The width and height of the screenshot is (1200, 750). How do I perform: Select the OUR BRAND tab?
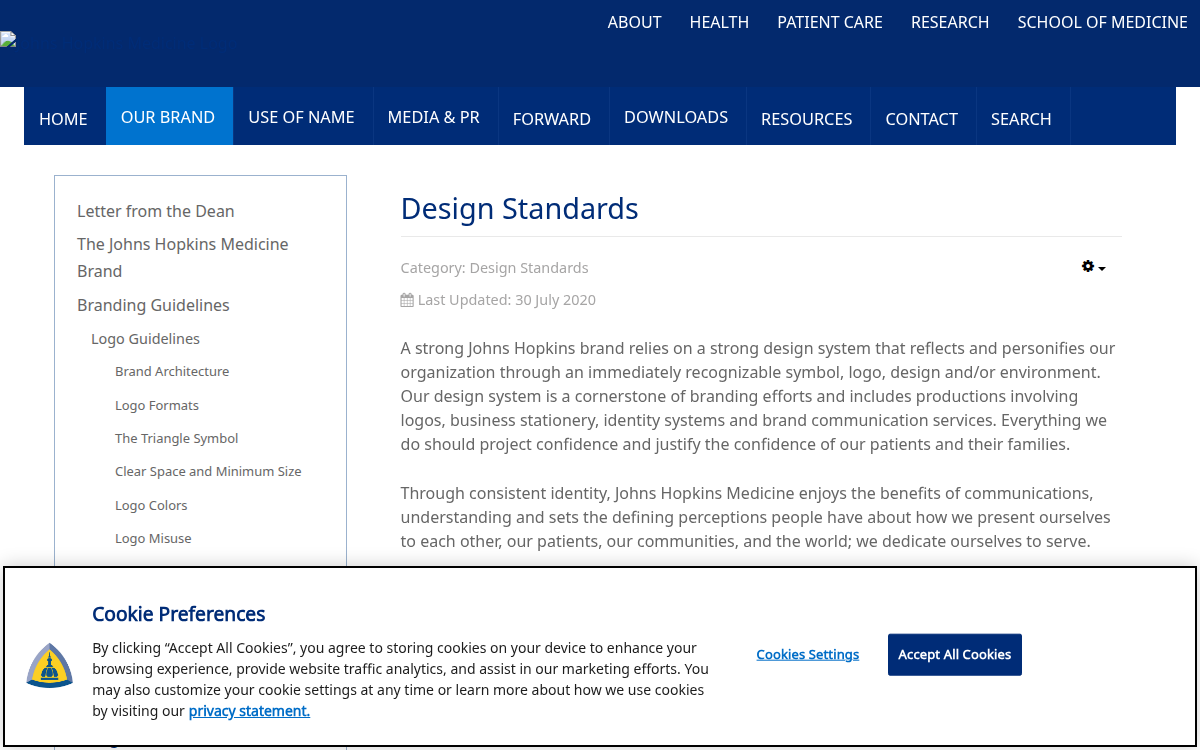click(168, 117)
